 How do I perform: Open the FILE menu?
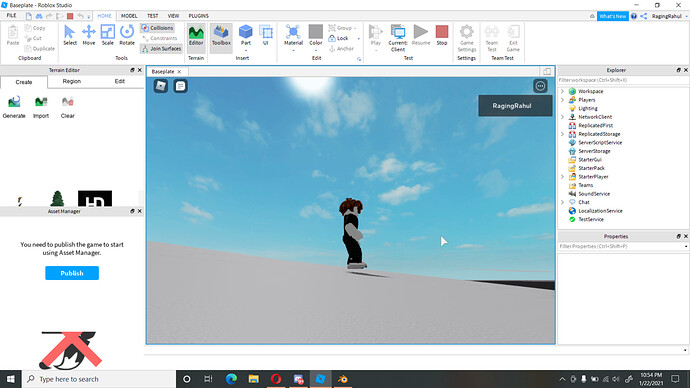click(x=11, y=15)
